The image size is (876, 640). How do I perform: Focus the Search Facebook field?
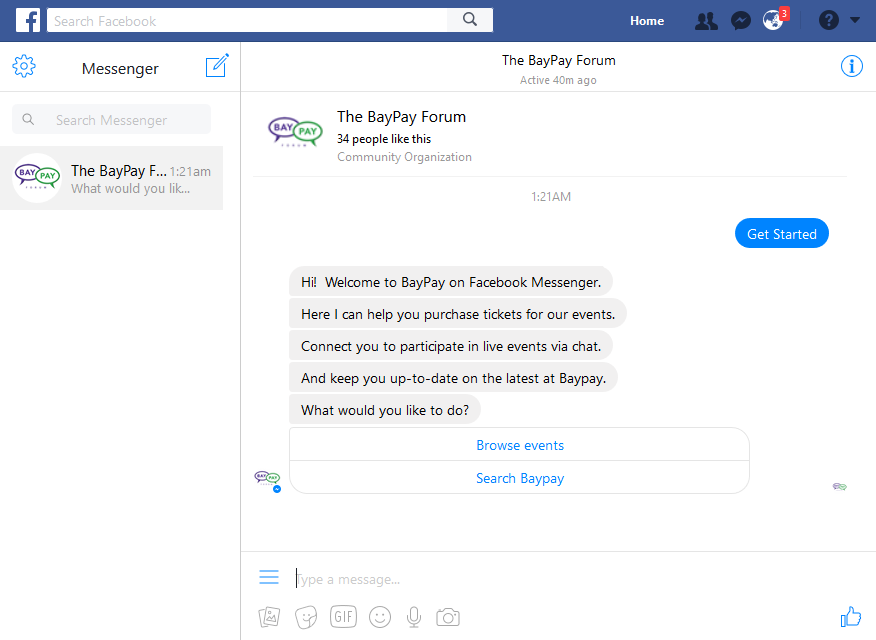247,21
